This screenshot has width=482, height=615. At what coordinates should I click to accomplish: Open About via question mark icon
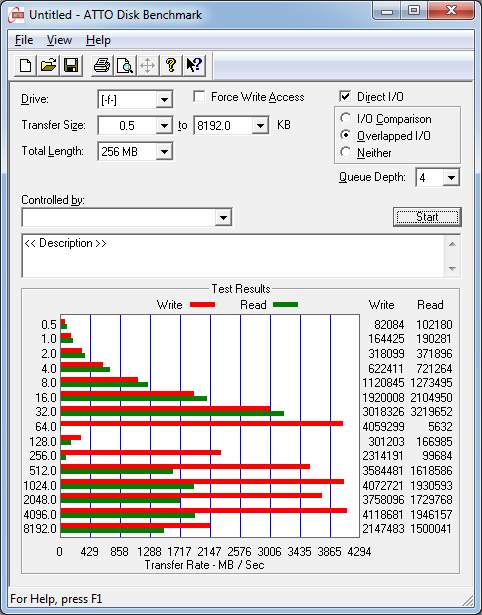point(171,66)
